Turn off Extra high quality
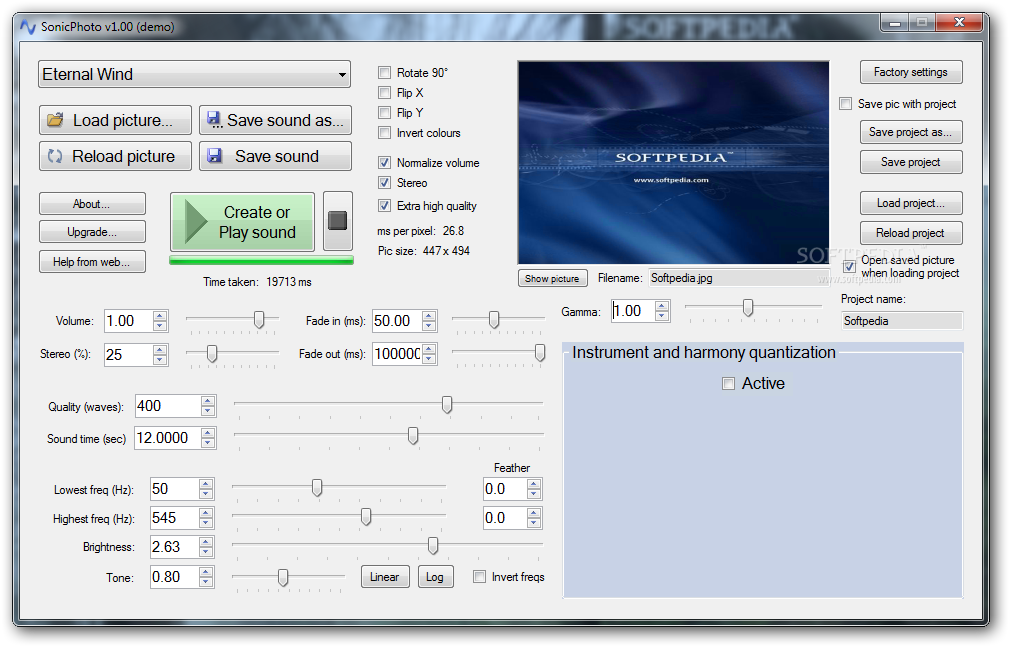The width and height of the screenshot is (1010, 647). coord(385,206)
